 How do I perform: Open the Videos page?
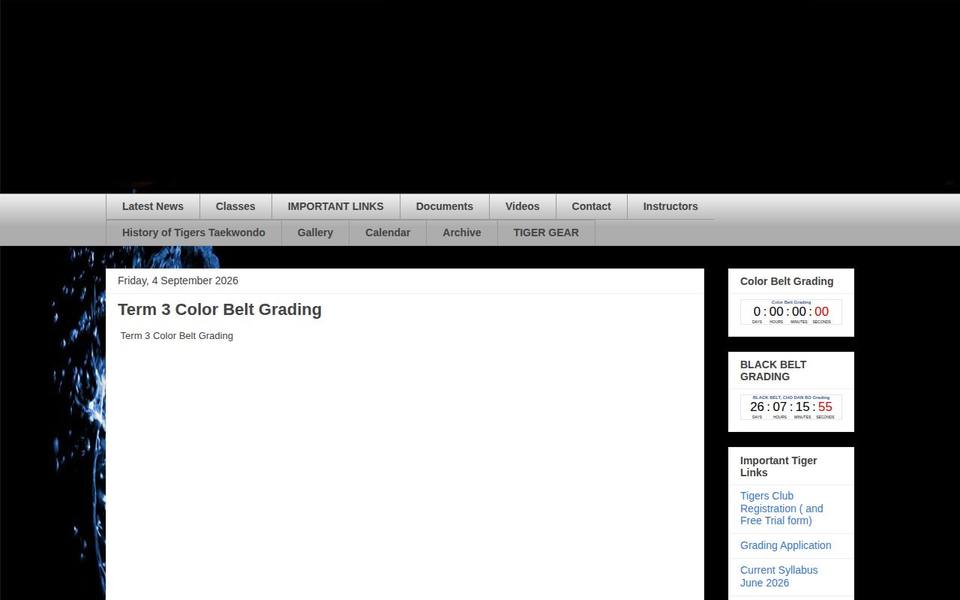(x=522, y=206)
